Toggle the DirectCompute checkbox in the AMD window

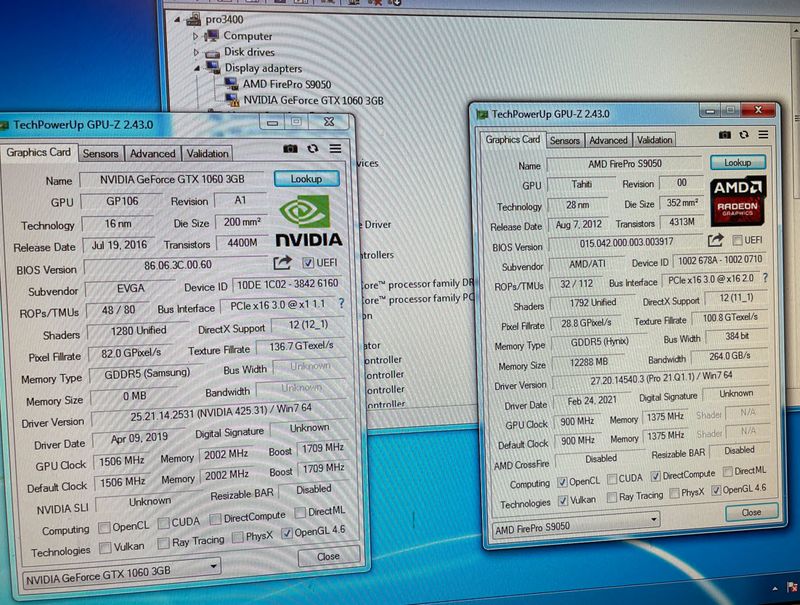pyautogui.click(x=656, y=476)
